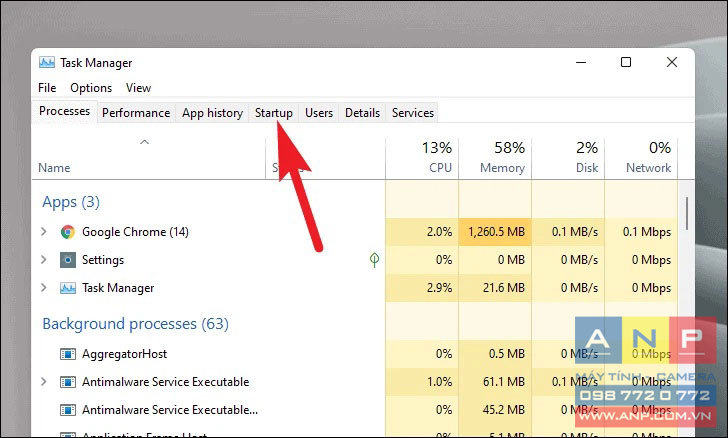Click the 2.0% CPU cell for Chrome

[422, 232]
